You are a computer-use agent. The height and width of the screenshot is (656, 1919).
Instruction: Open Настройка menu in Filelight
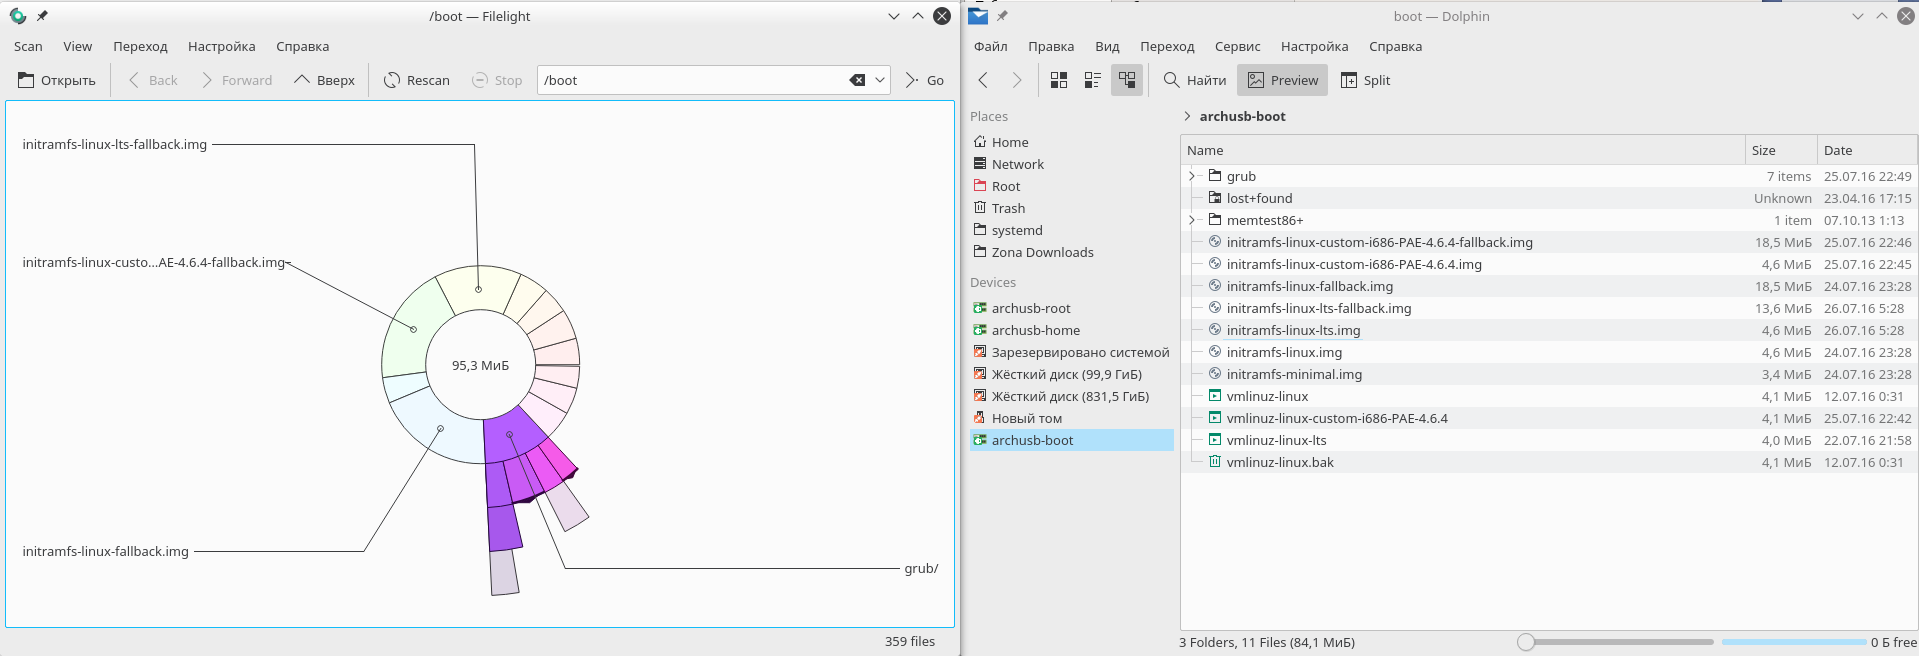click(x=221, y=46)
